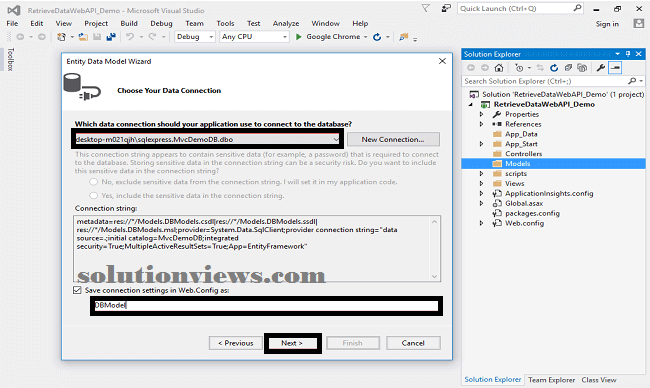
Task: Select 'No, exclude sensitive data' radio button
Action: pyautogui.click(x=94, y=182)
